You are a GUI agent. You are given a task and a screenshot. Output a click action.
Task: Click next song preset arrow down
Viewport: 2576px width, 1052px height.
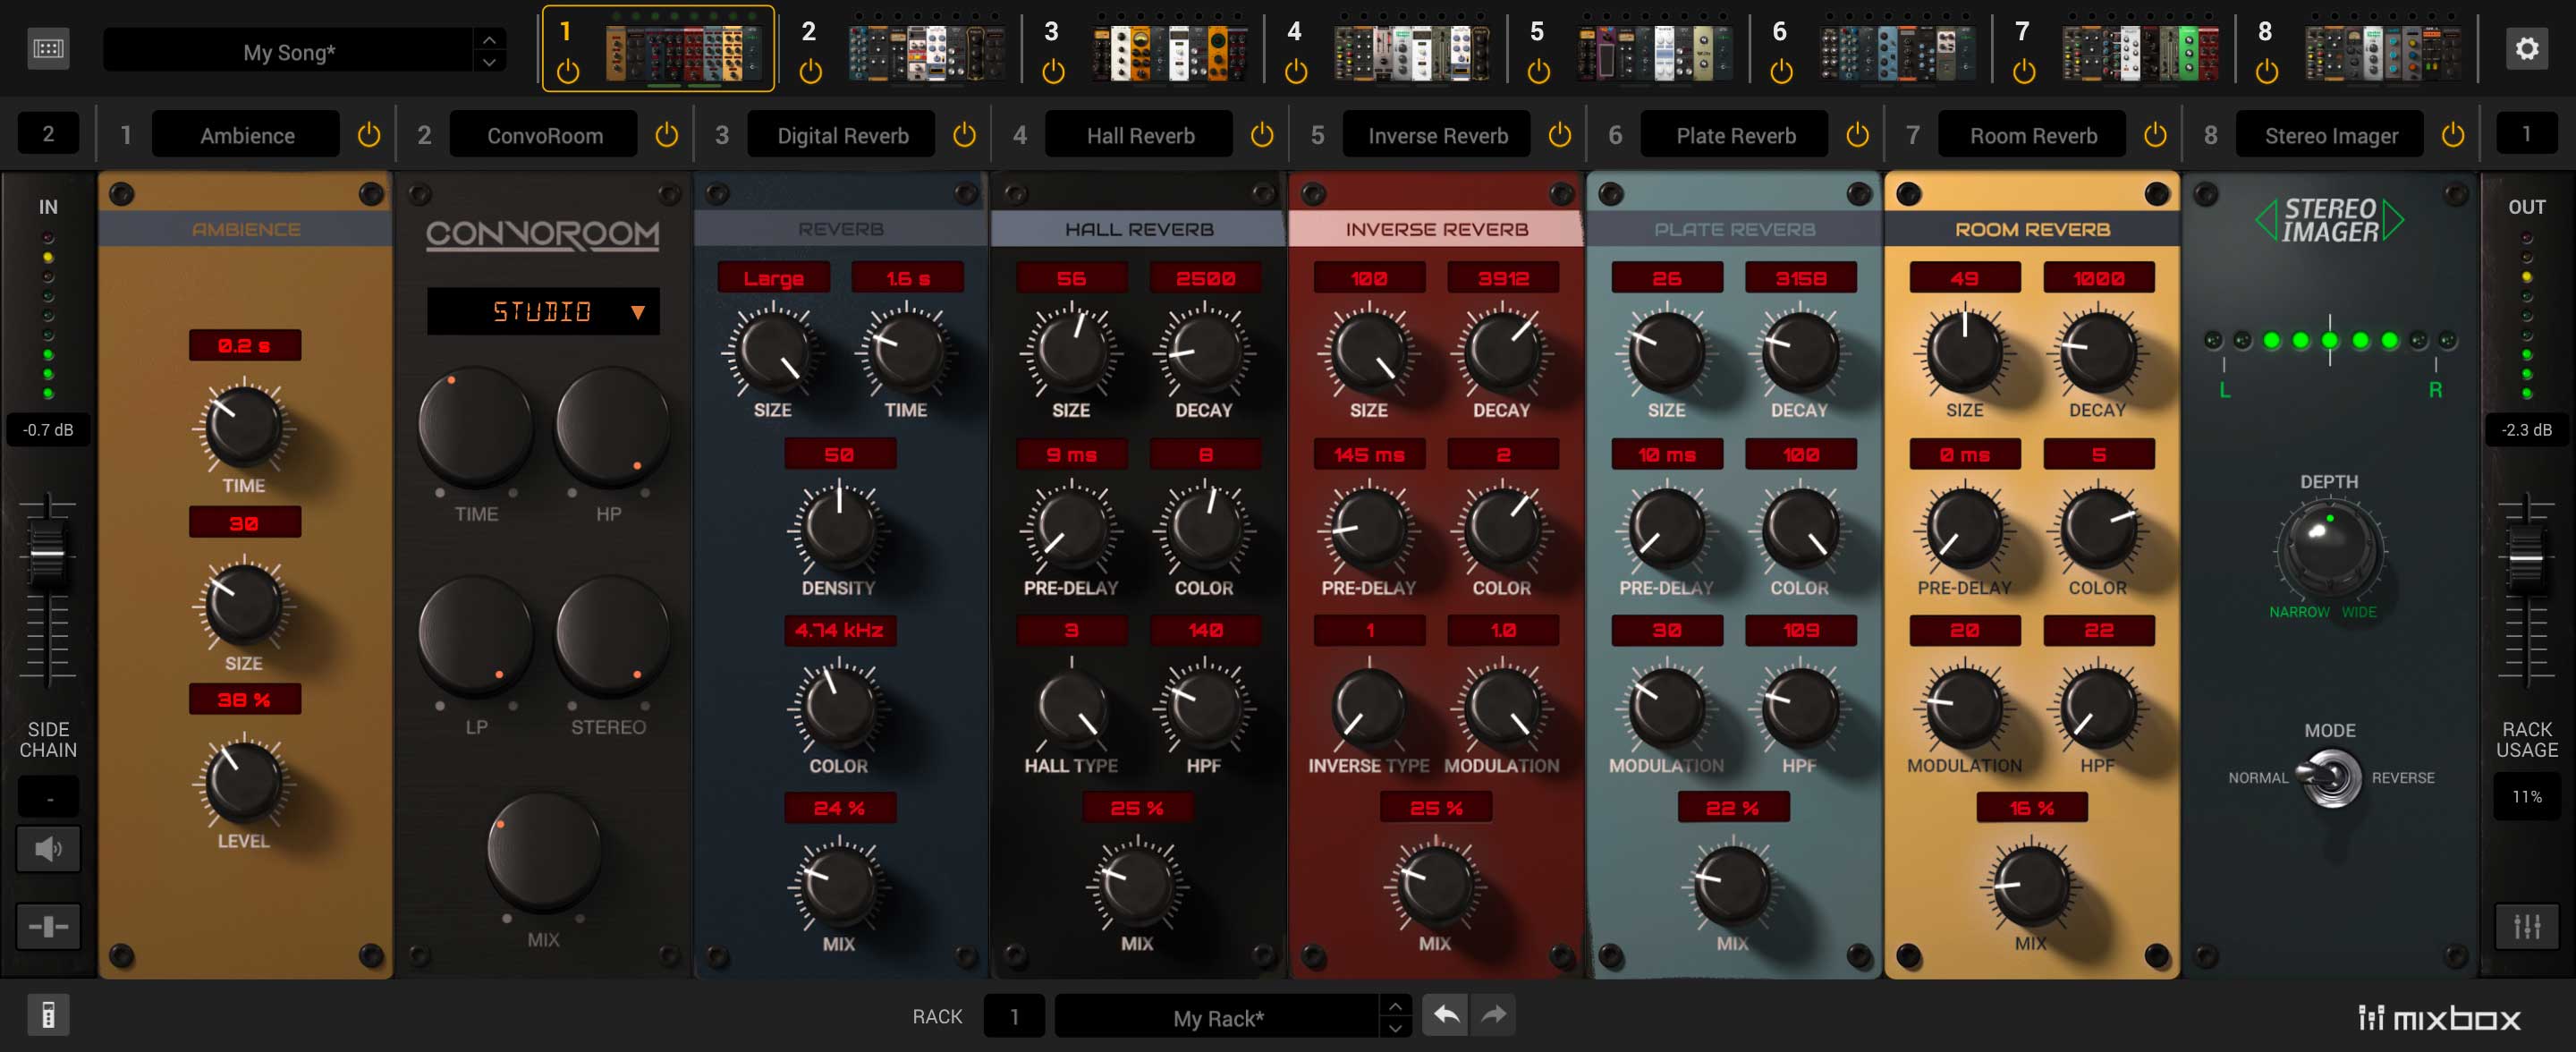[489, 62]
